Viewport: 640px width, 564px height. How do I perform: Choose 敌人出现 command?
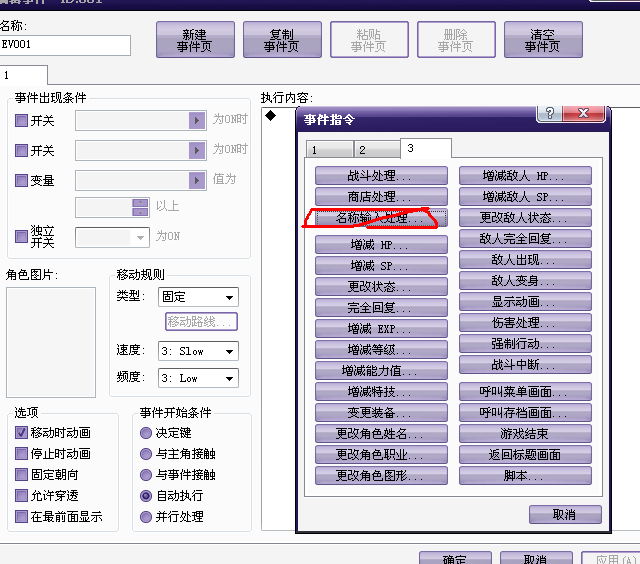click(525, 260)
